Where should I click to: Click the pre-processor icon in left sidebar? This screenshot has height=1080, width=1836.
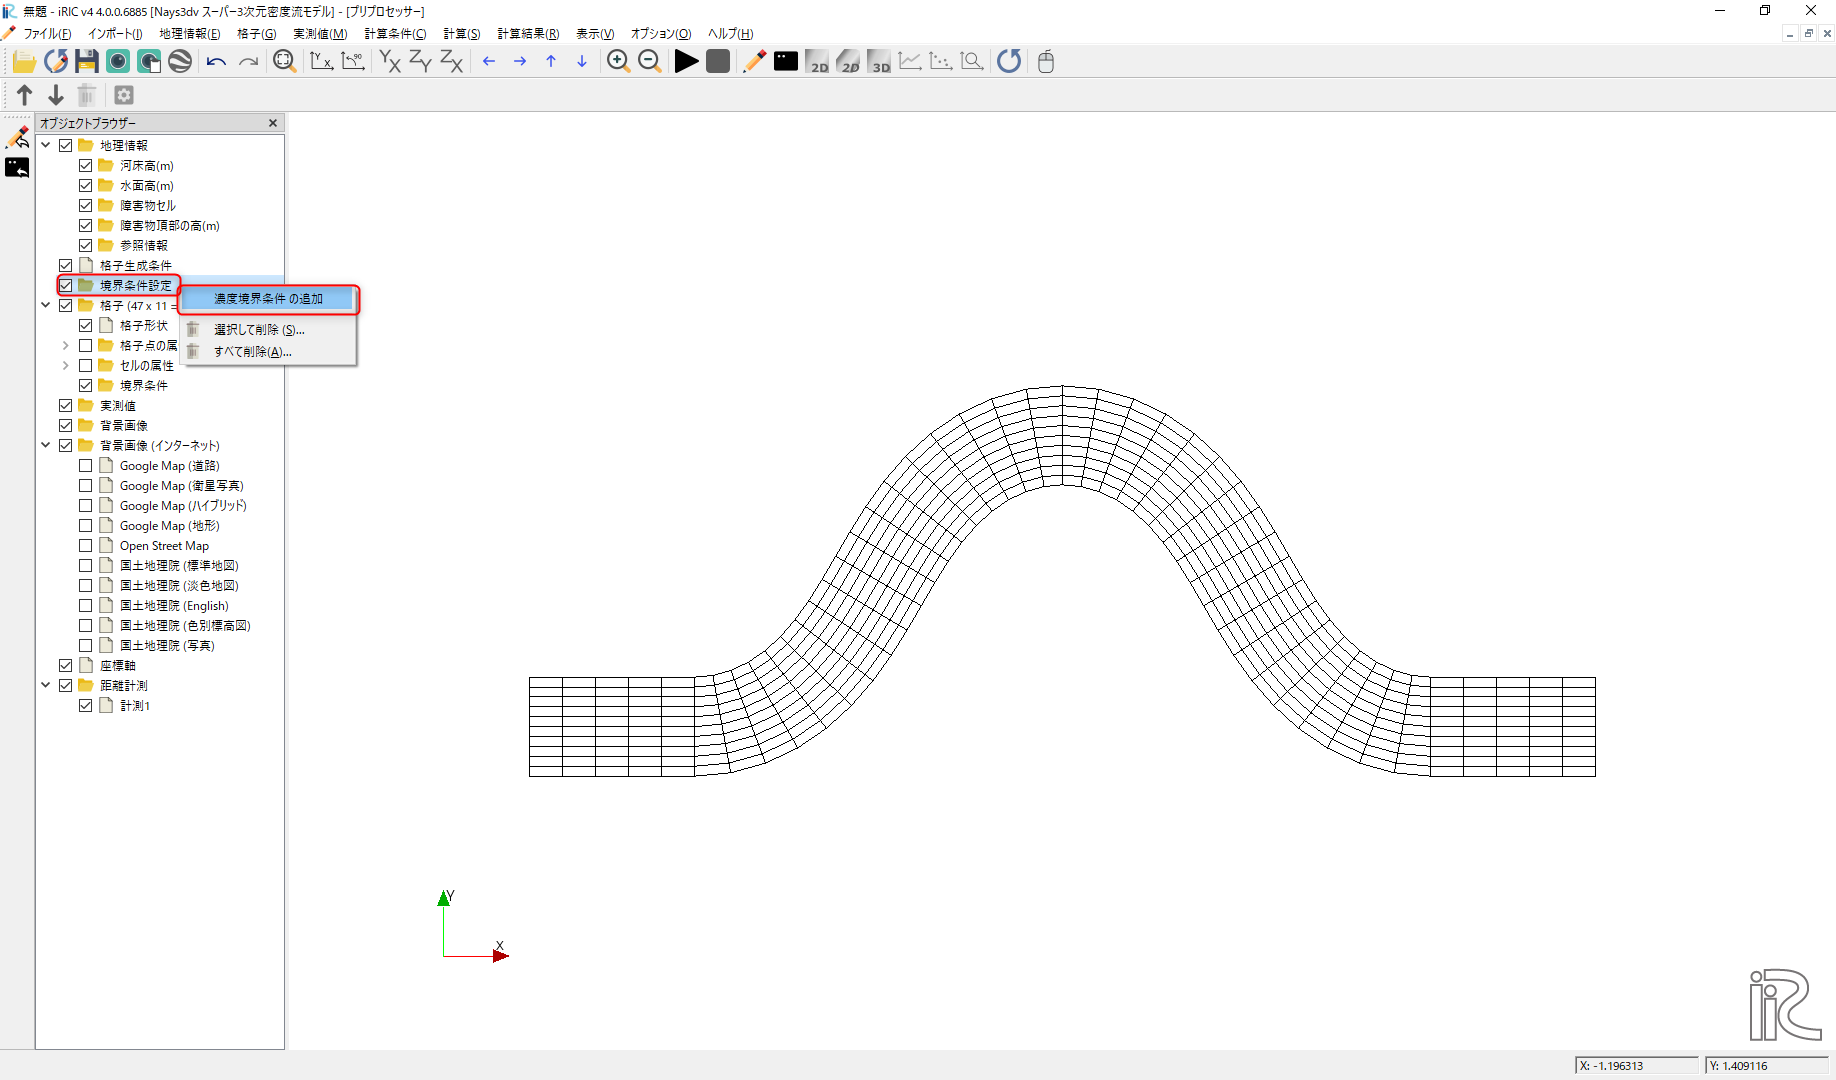pos(17,137)
